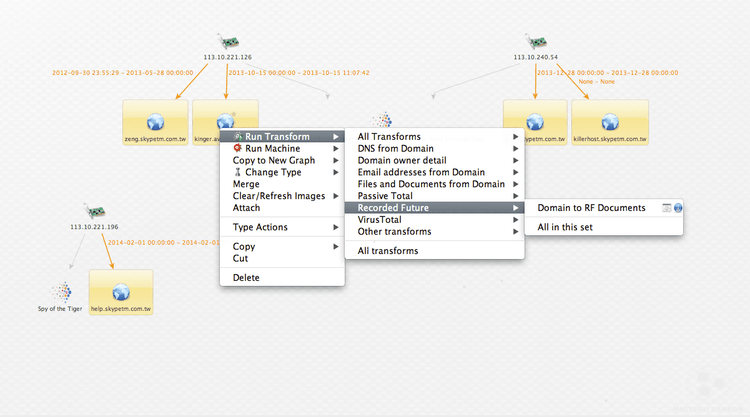This screenshot has height=417, width=750.
Task: Select Copy to New Graph
Action: coord(273,160)
